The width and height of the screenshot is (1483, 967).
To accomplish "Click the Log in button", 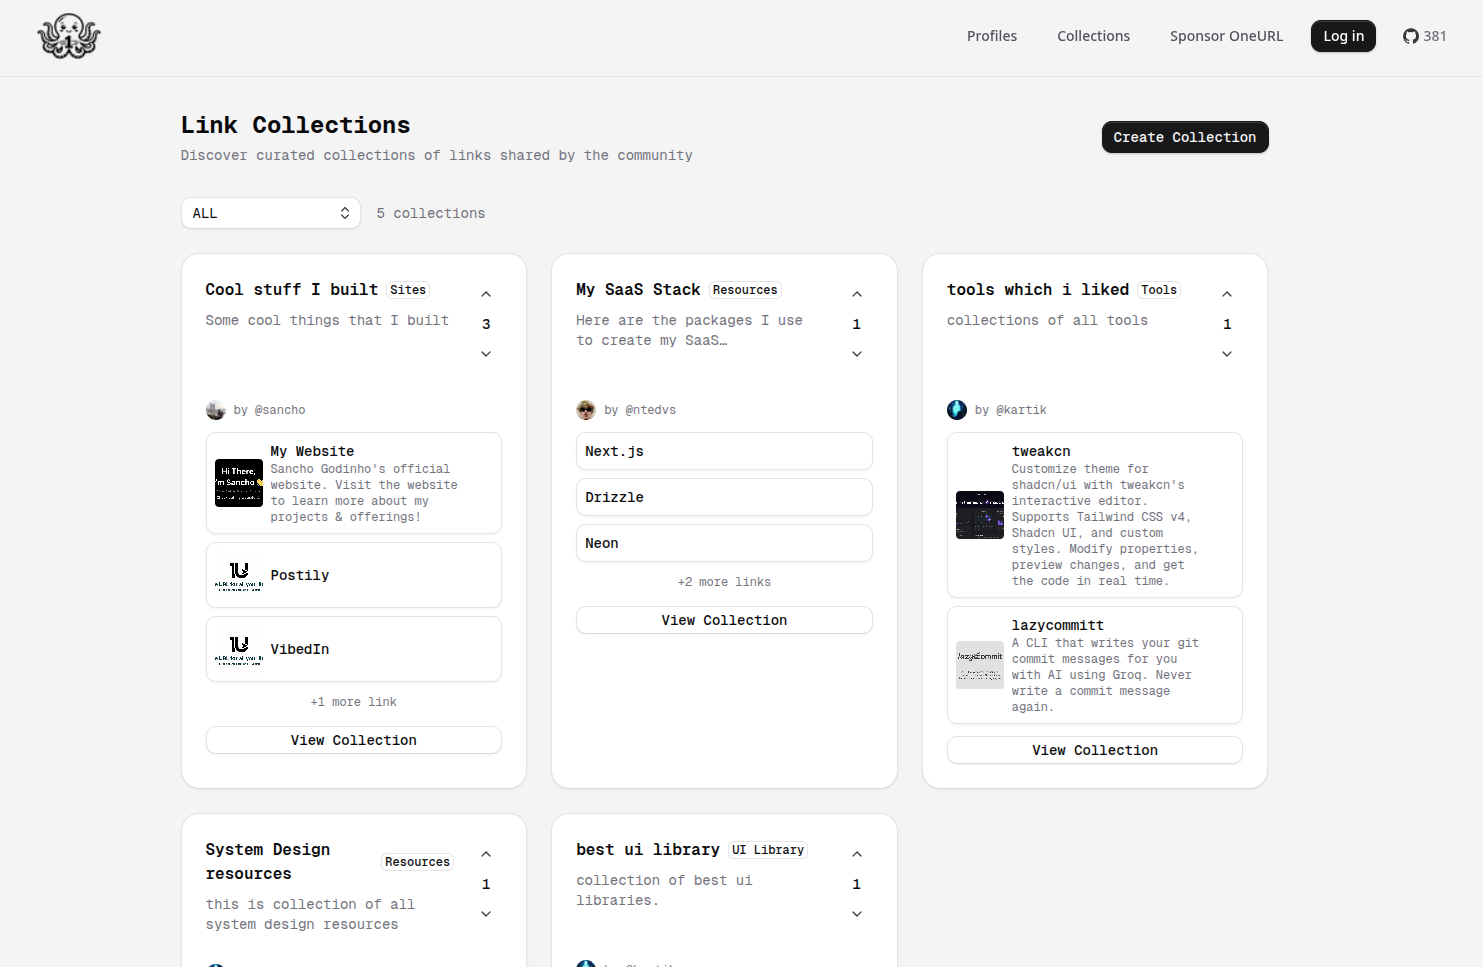I will tap(1343, 36).
